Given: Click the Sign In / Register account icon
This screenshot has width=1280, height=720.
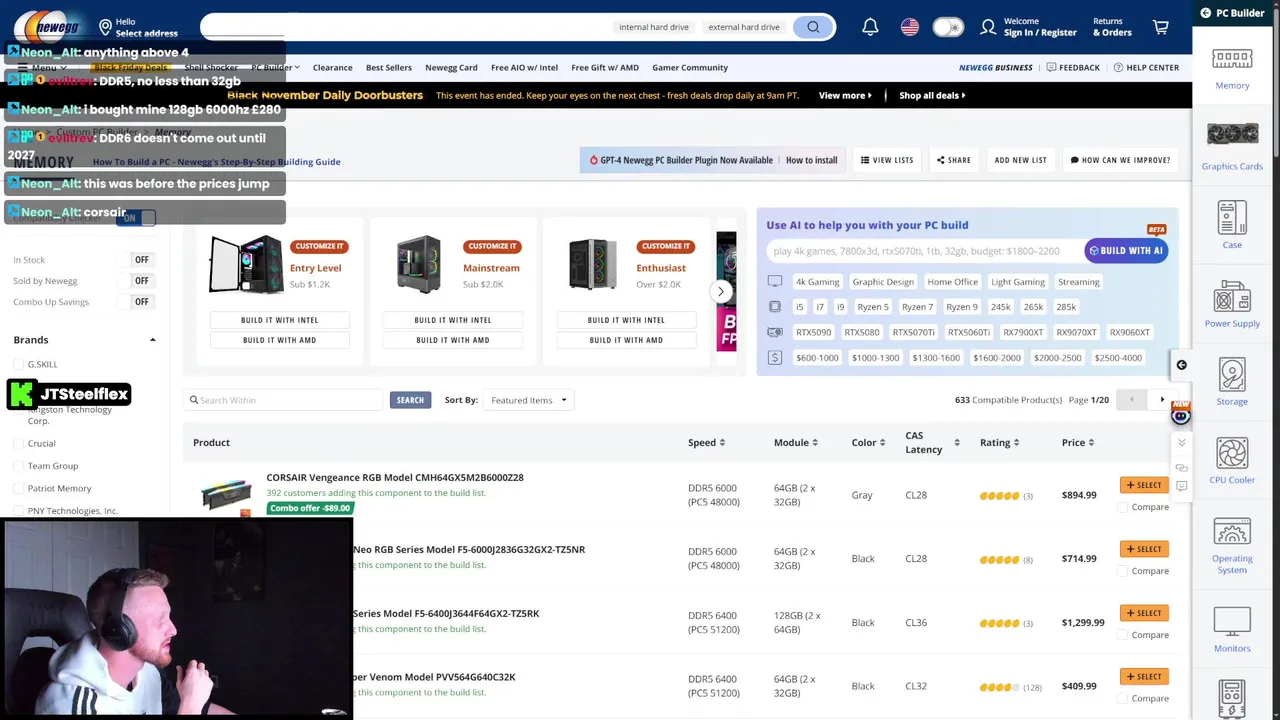Looking at the screenshot, I should click(x=988, y=27).
